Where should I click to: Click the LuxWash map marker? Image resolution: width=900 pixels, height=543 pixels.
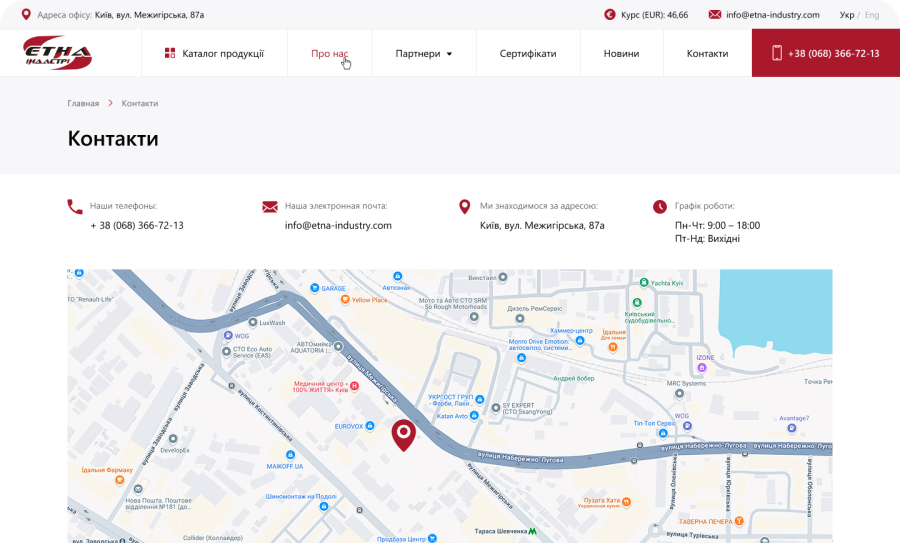[x=253, y=323]
